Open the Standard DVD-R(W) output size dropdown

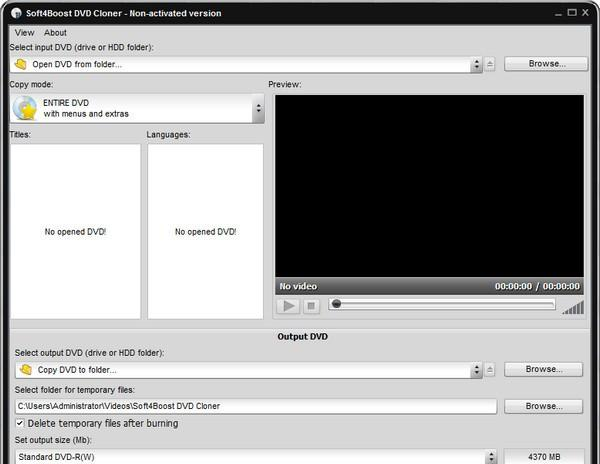click(x=490, y=457)
